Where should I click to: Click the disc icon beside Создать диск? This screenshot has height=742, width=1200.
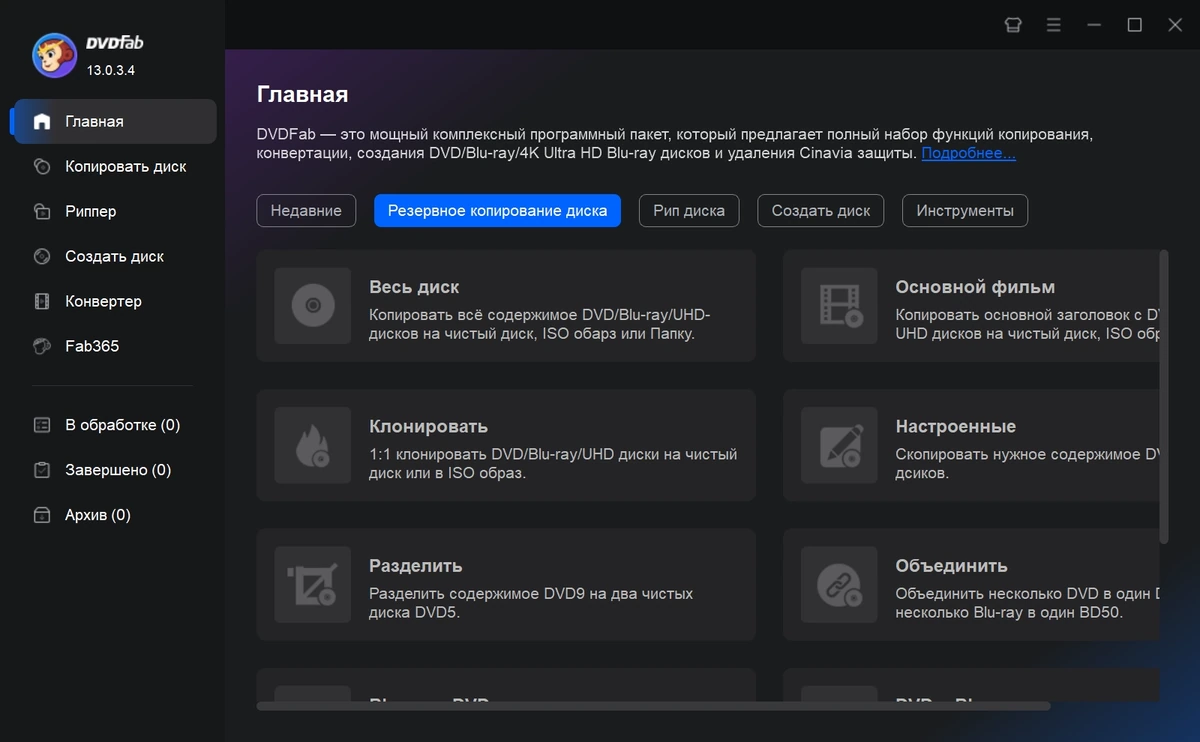pyautogui.click(x=42, y=257)
